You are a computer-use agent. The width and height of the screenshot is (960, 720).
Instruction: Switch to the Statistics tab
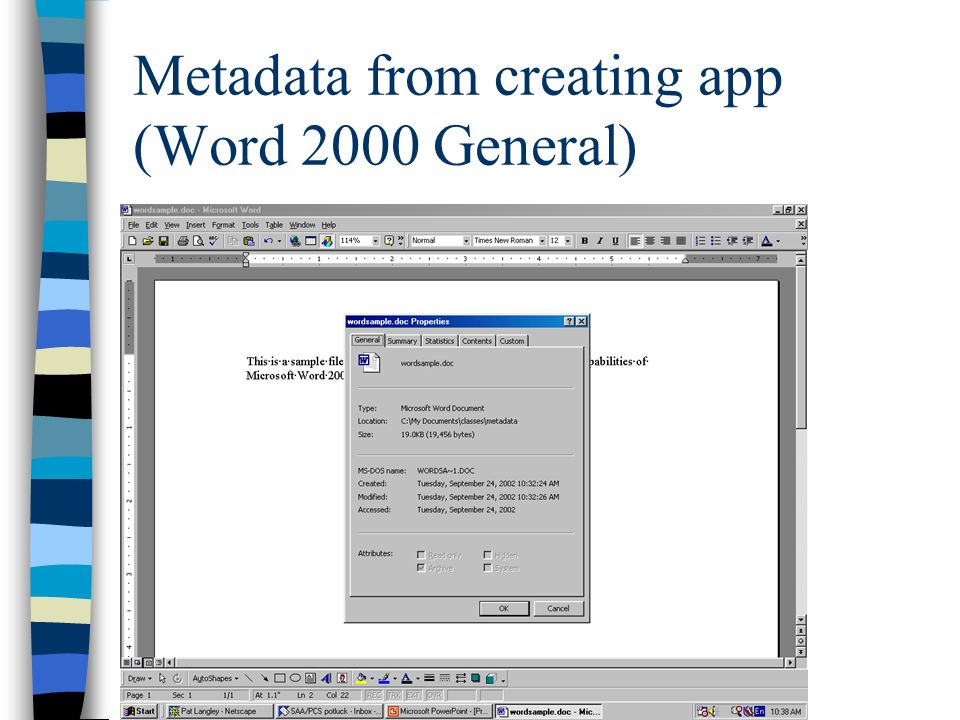[440, 341]
